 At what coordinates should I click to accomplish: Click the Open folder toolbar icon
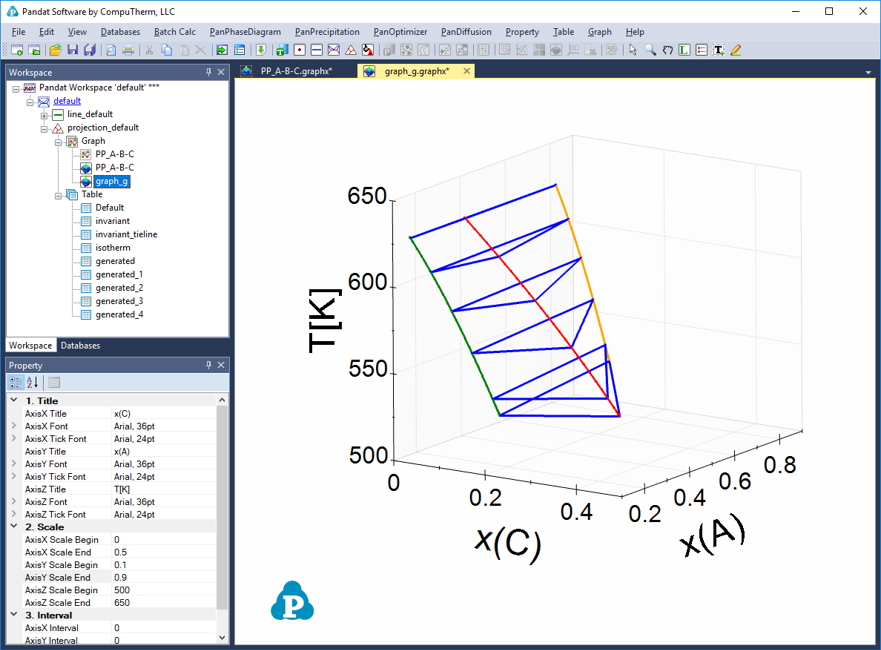point(55,50)
